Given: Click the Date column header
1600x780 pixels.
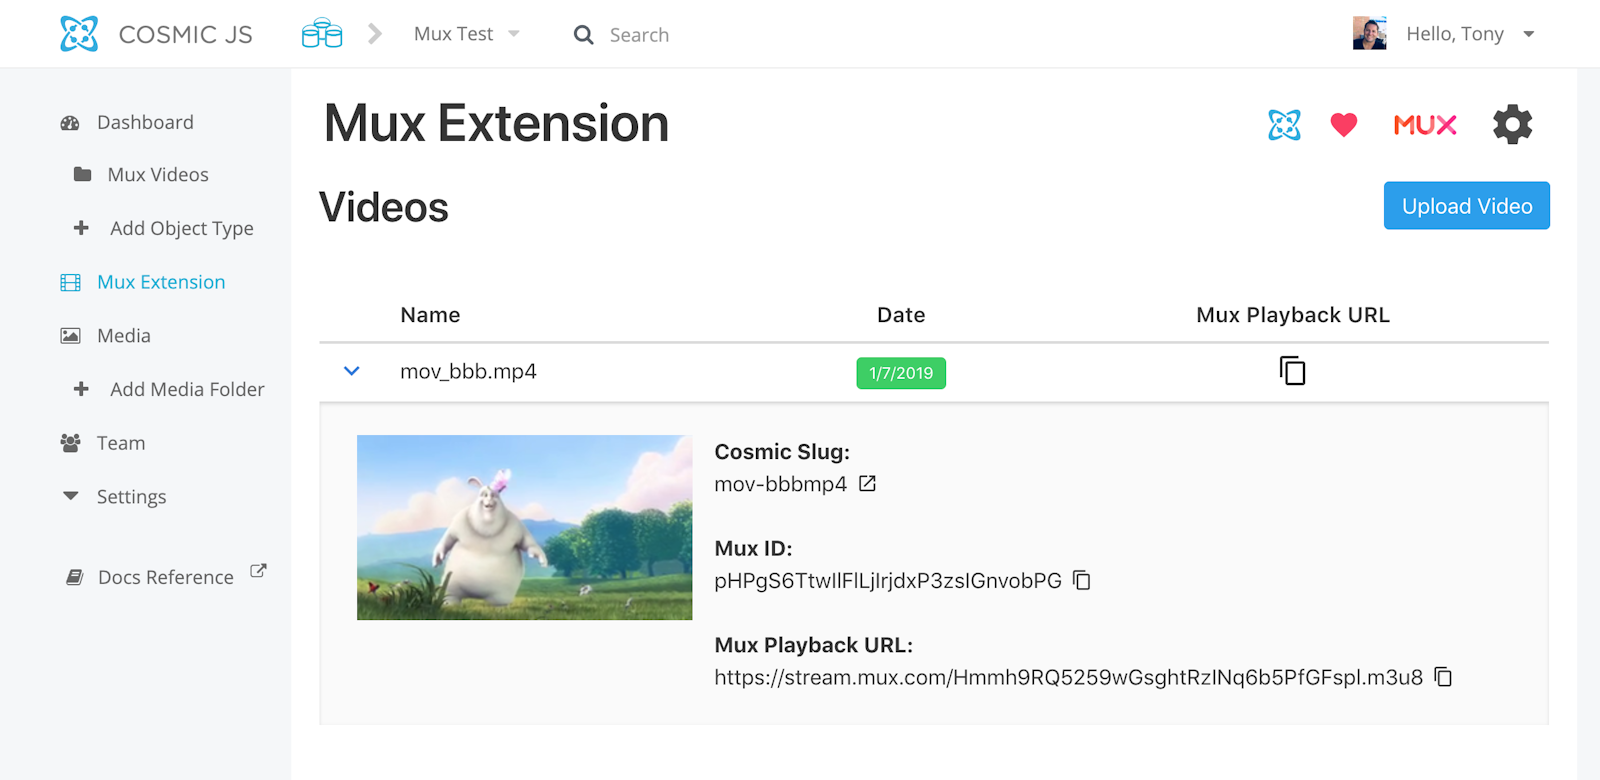Looking at the screenshot, I should click(x=901, y=315).
